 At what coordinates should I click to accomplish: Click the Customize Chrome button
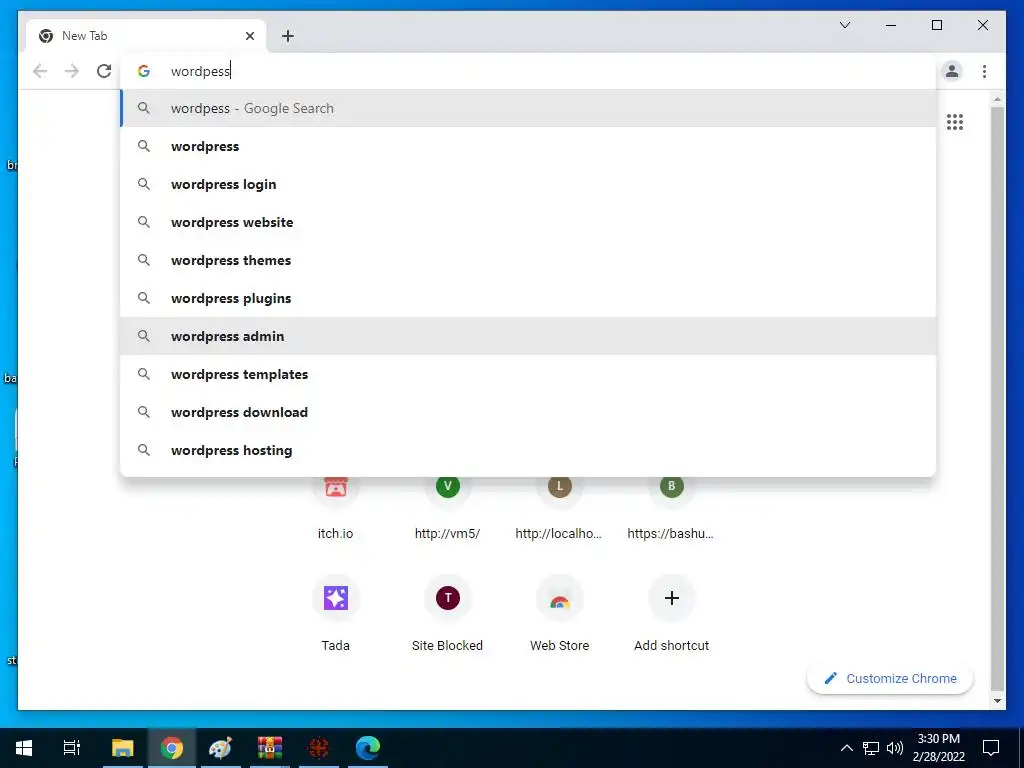pos(890,679)
